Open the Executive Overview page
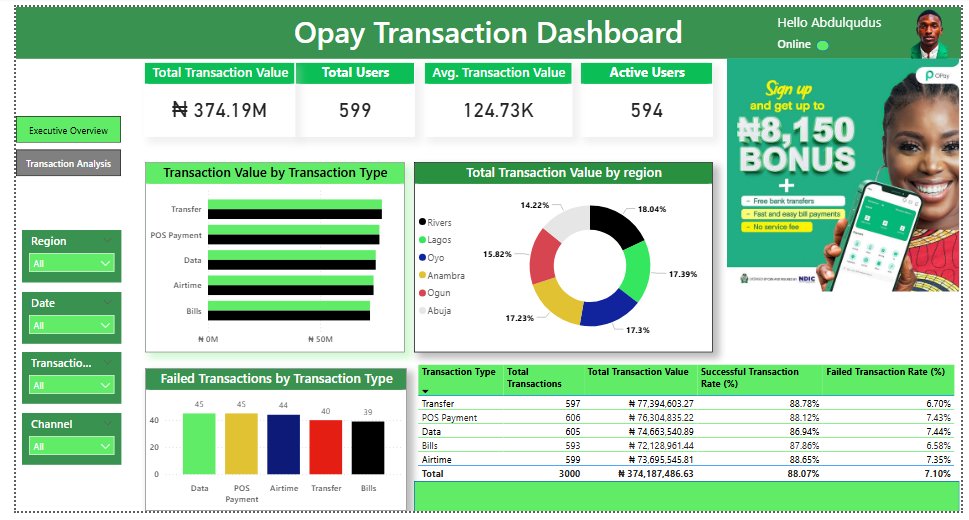 (69, 130)
